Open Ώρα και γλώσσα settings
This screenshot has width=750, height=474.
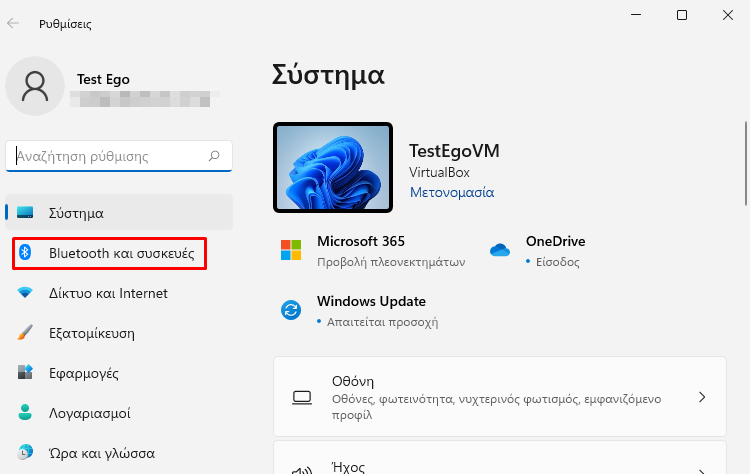(x=119, y=452)
